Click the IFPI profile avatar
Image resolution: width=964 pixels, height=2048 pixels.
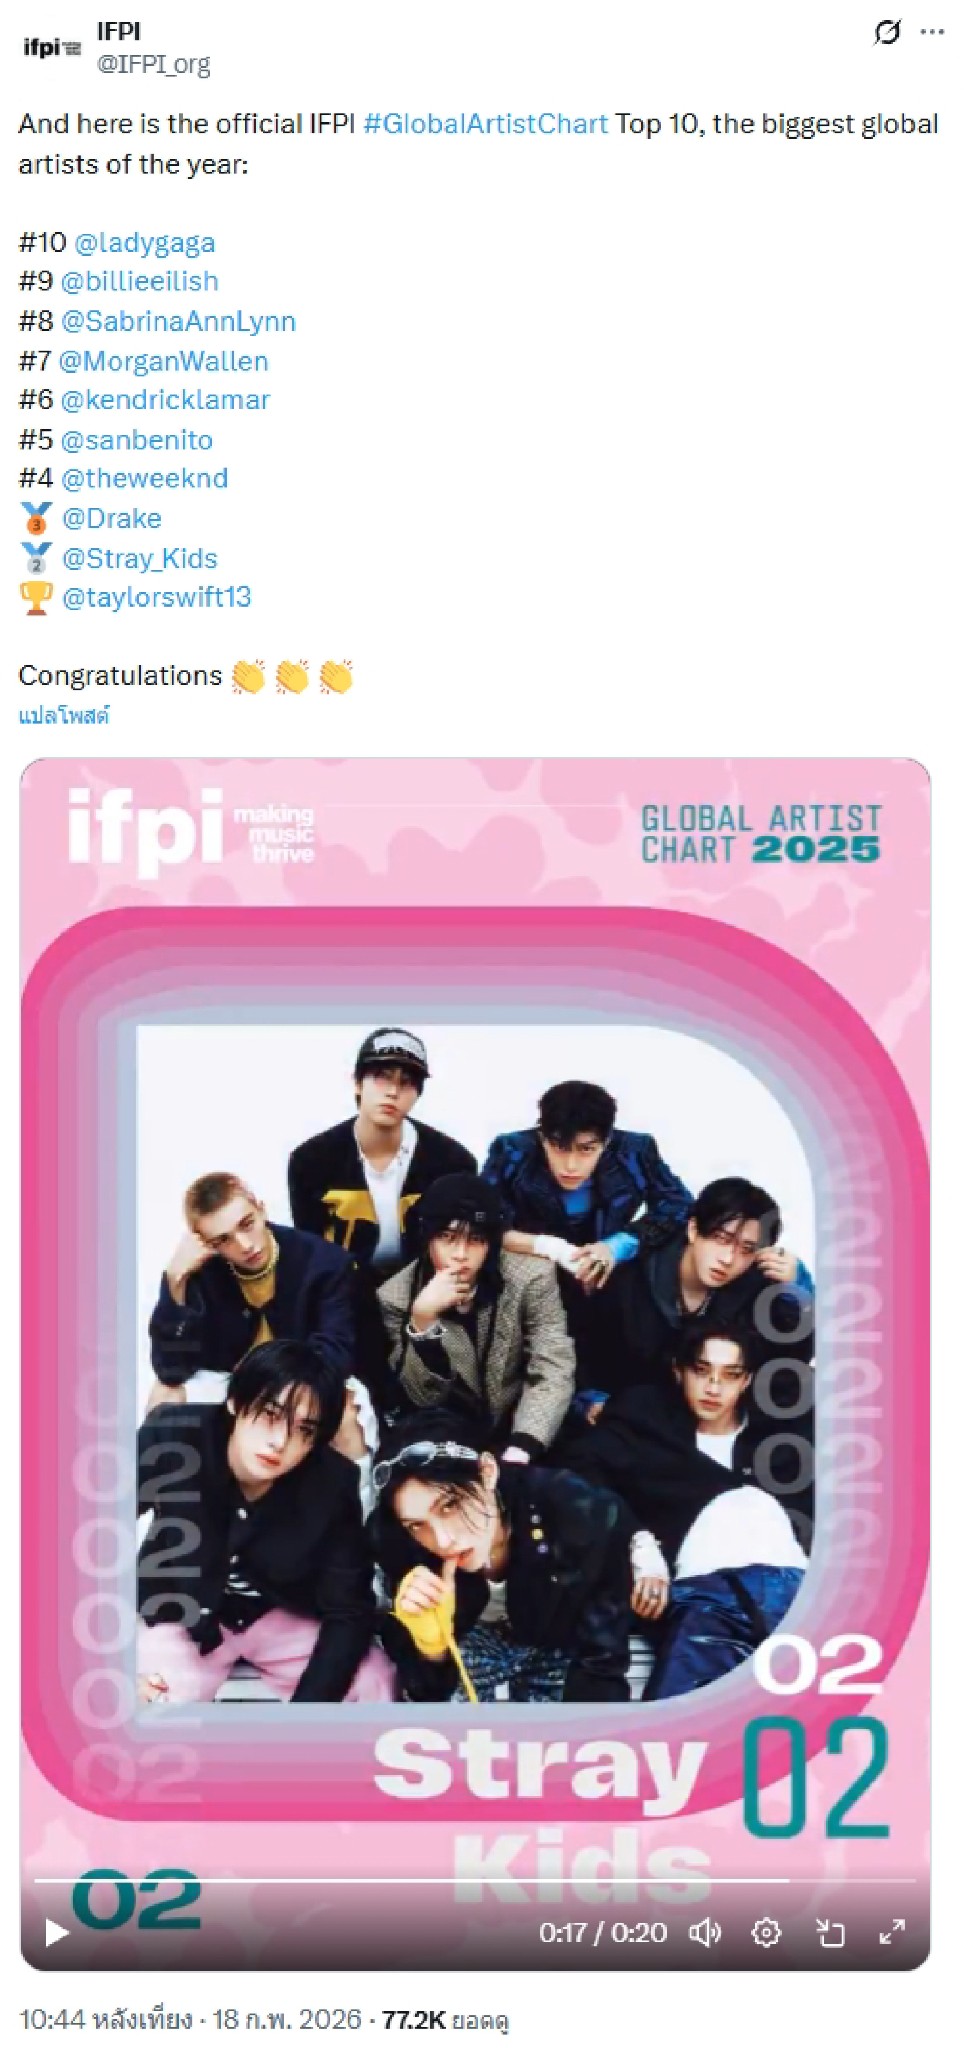(x=52, y=47)
